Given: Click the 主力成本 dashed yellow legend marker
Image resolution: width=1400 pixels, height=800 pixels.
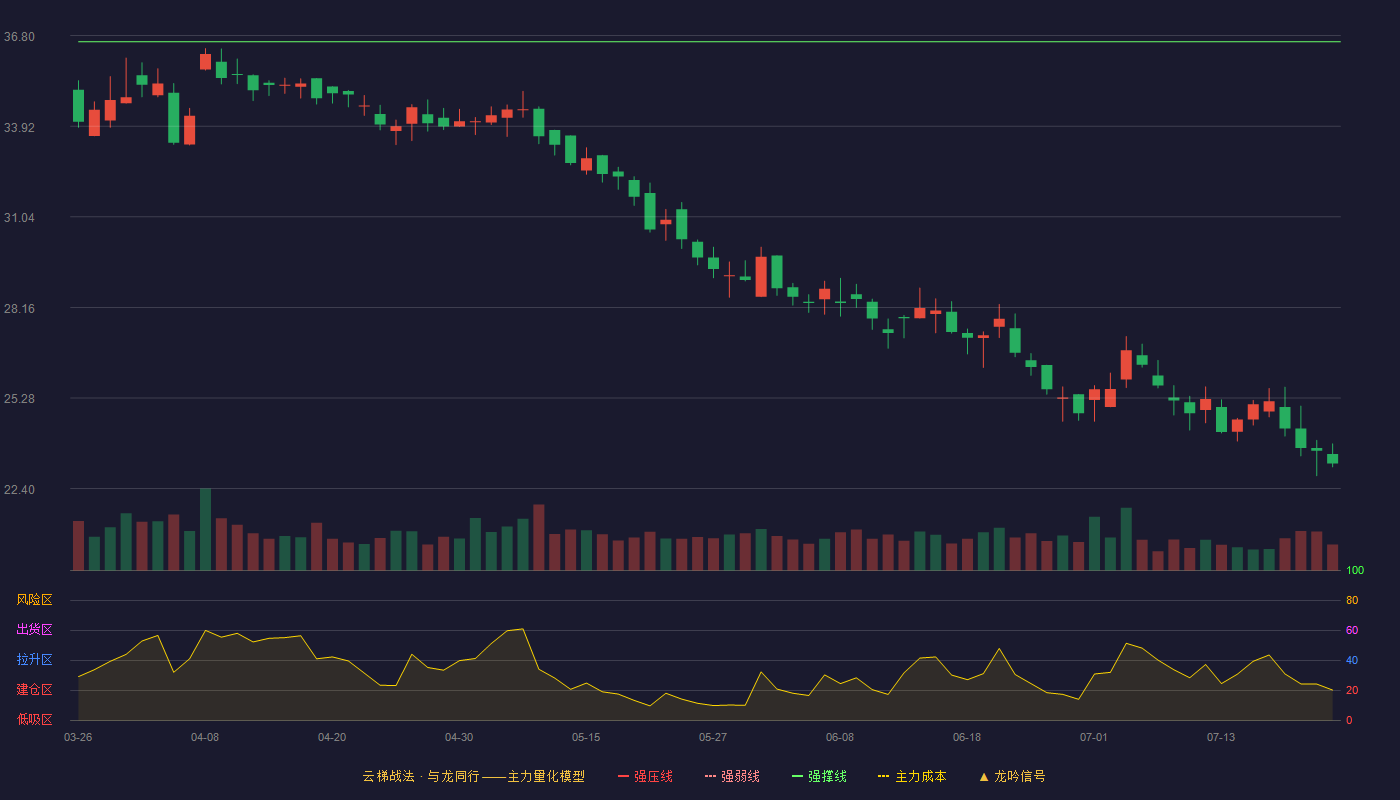Looking at the screenshot, I should click(x=883, y=776).
